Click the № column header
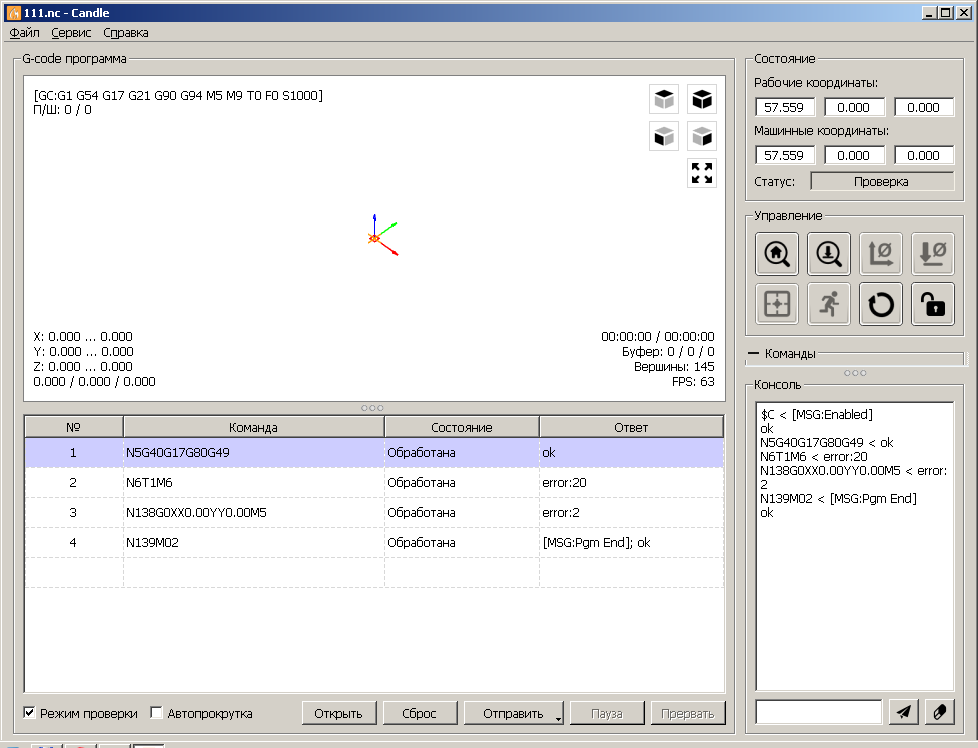The height and width of the screenshot is (748, 978). 74,427
